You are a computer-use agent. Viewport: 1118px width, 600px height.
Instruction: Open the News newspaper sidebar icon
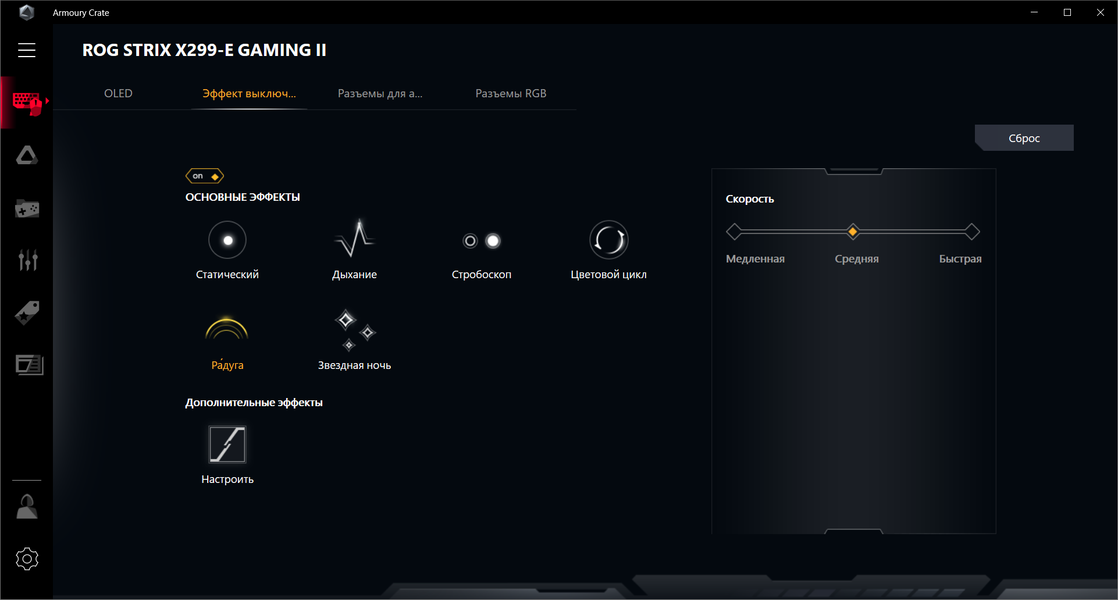tap(29, 365)
